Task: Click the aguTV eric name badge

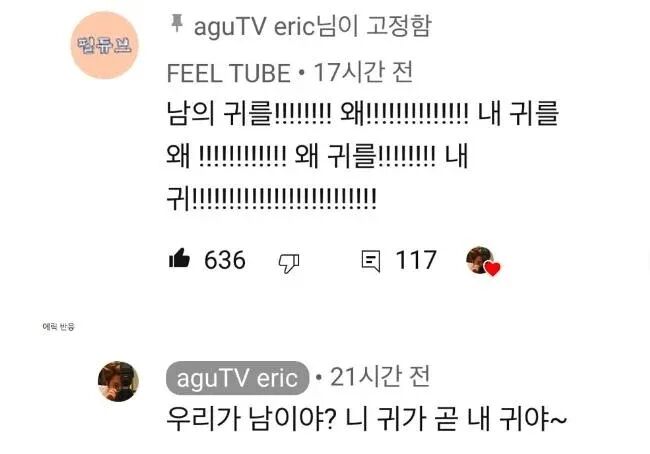Action: click(x=238, y=378)
